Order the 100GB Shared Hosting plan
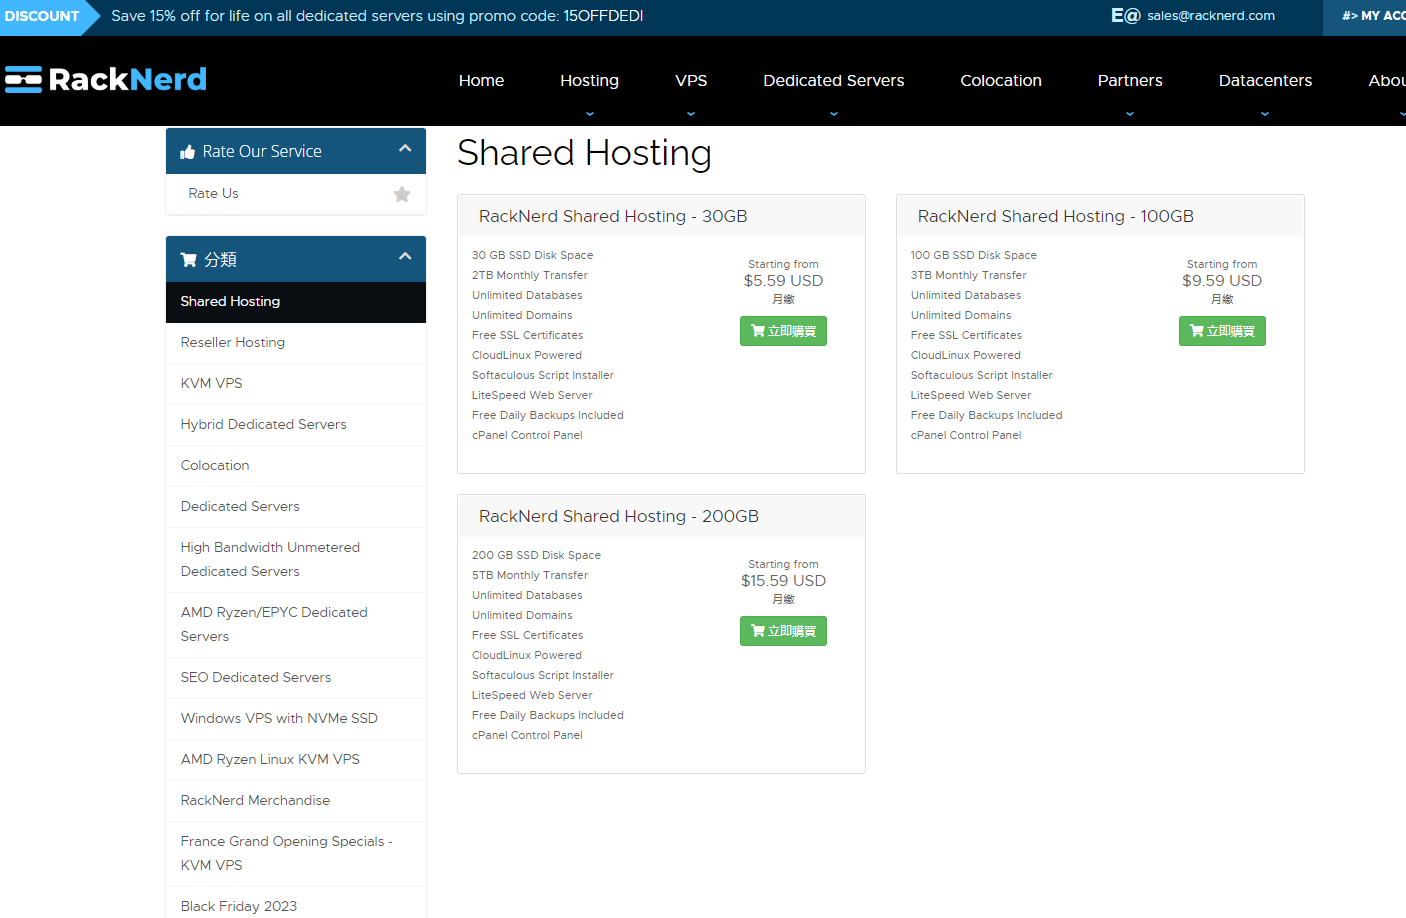This screenshot has height=918, width=1406. (x=1222, y=331)
